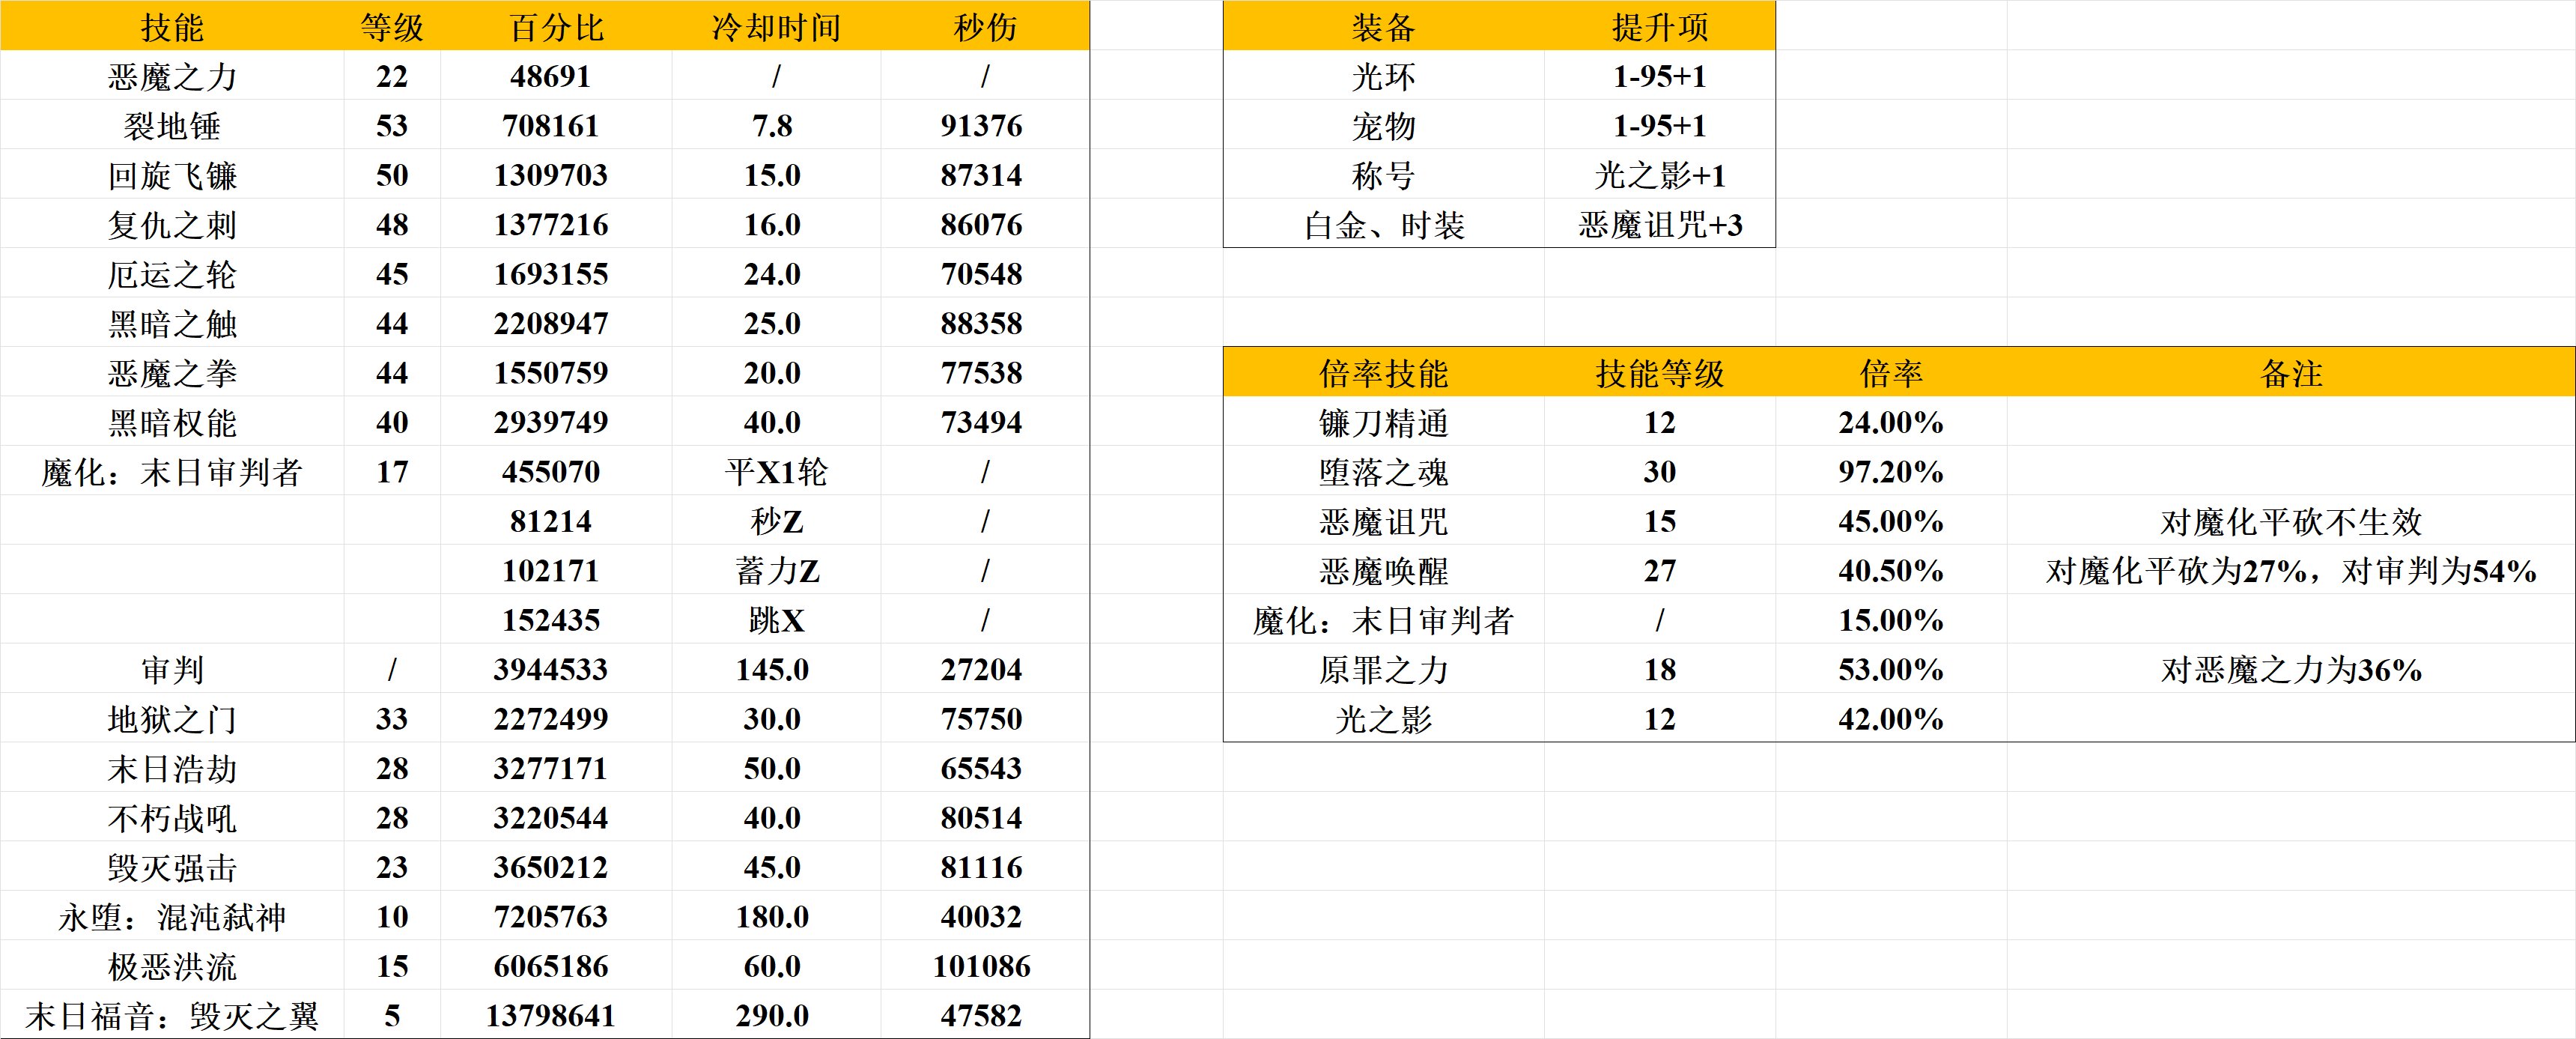Click the 蓄力Z cell
Image resolution: width=2576 pixels, height=1039 pixels.
pyautogui.click(x=776, y=571)
